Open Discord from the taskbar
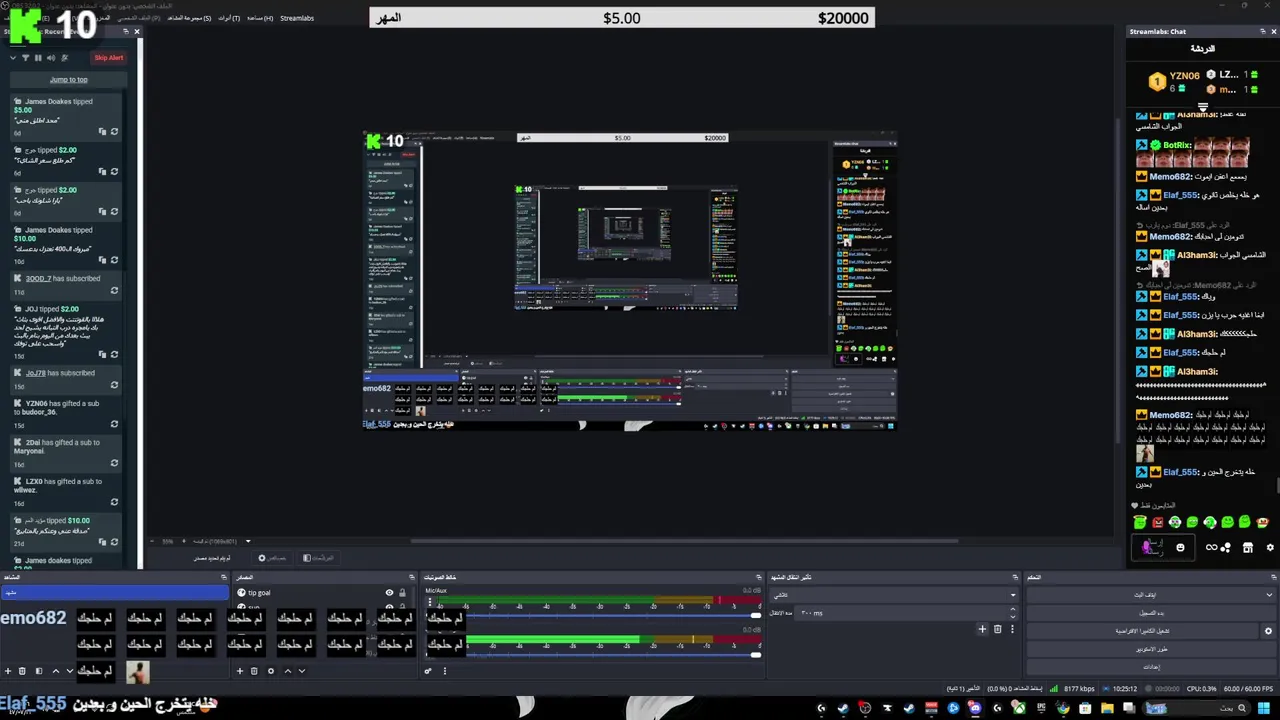 point(975,708)
